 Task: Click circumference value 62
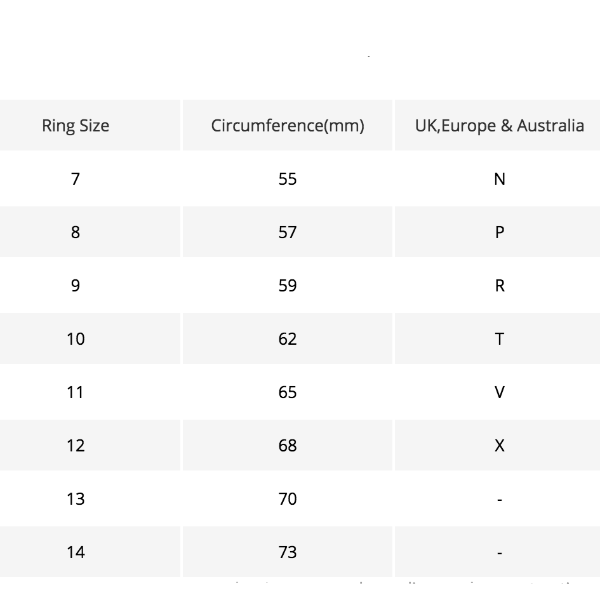click(288, 339)
